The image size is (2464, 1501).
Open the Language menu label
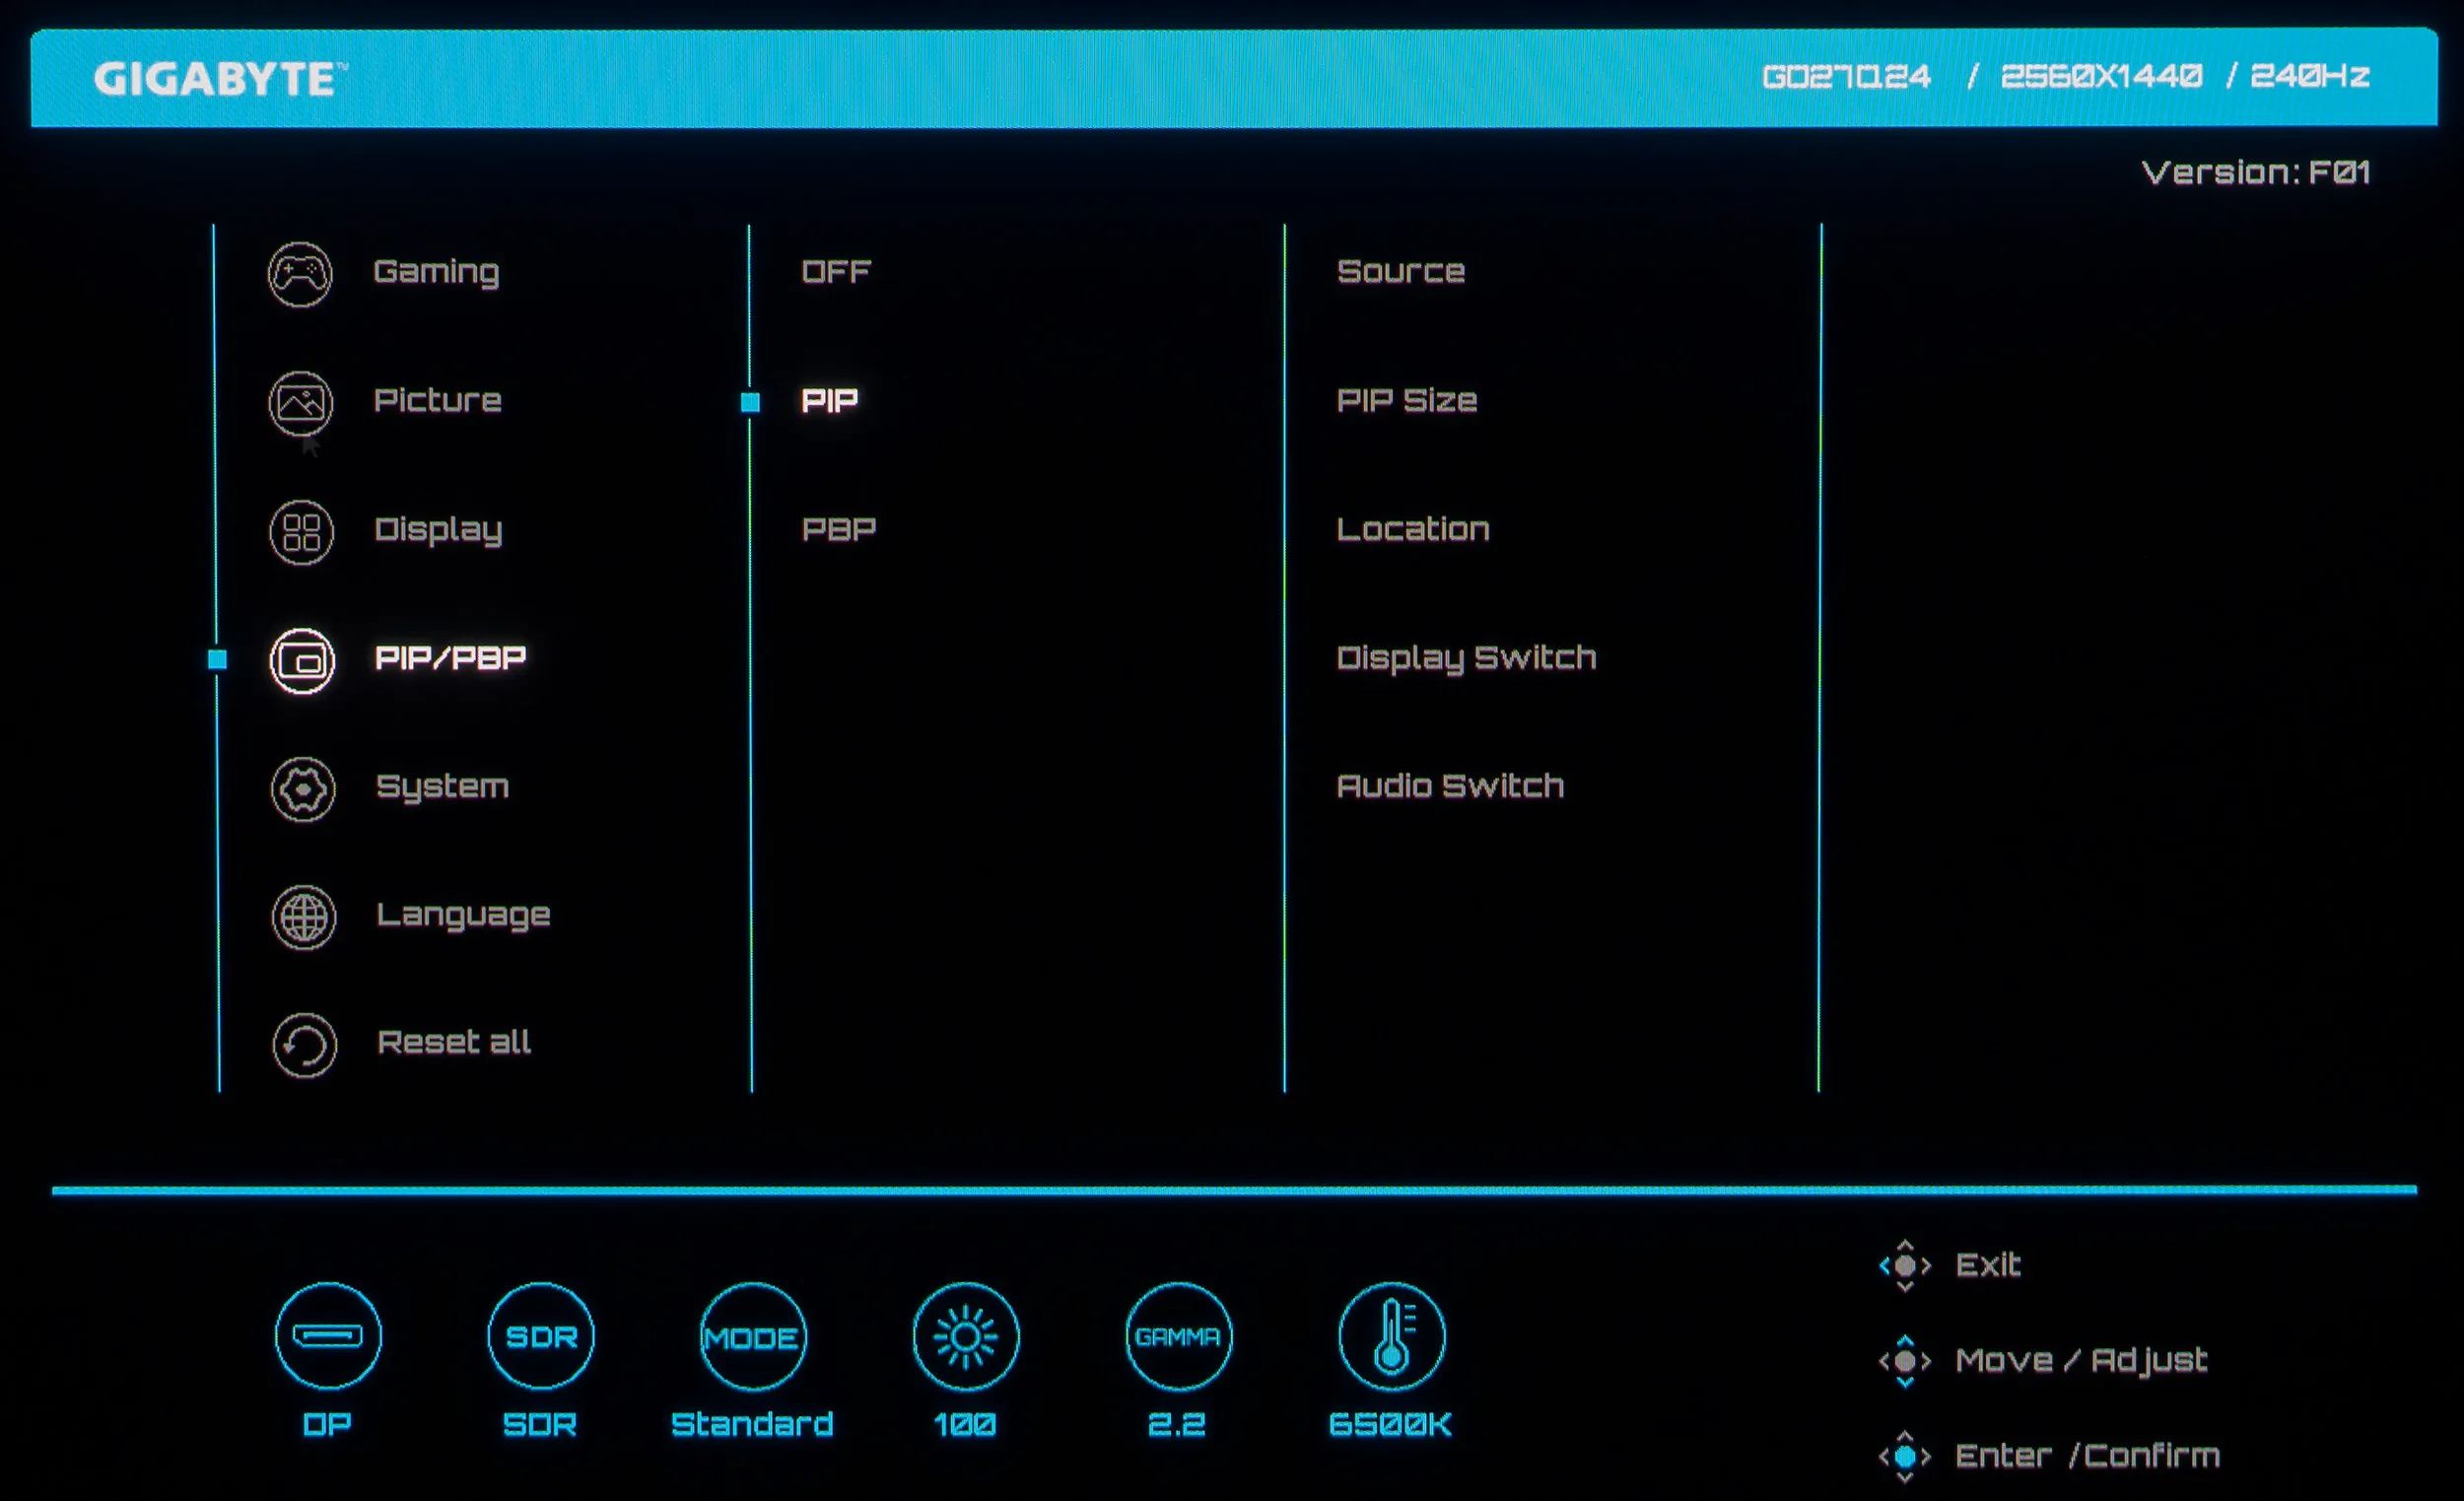(x=463, y=915)
